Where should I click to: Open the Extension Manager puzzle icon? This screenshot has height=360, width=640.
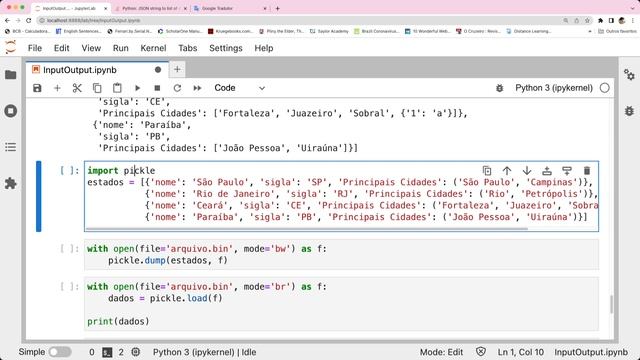click(x=11, y=183)
